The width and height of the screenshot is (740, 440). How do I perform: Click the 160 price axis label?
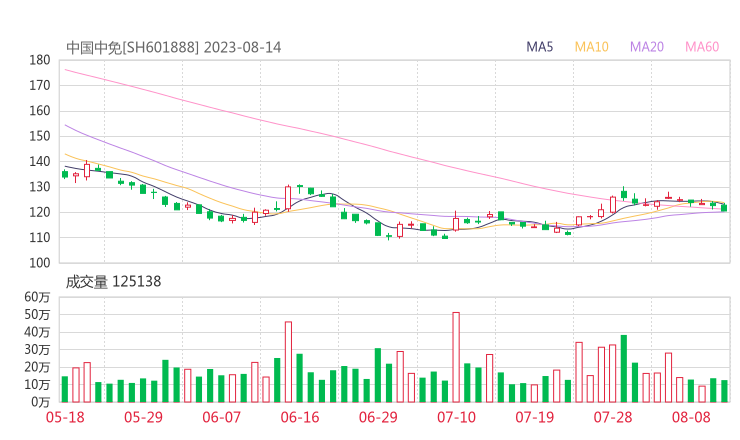pyautogui.click(x=40, y=111)
